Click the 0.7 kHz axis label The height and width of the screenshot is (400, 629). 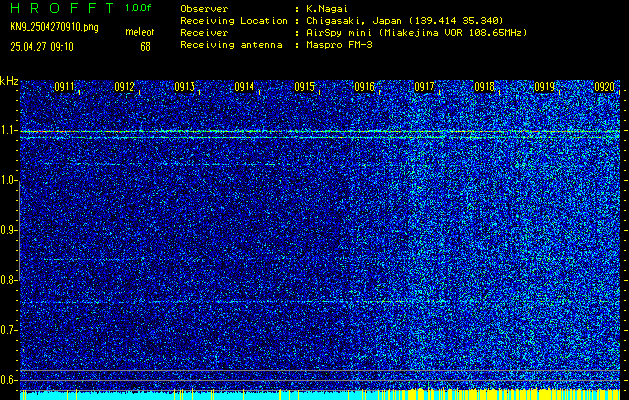(x=9, y=330)
